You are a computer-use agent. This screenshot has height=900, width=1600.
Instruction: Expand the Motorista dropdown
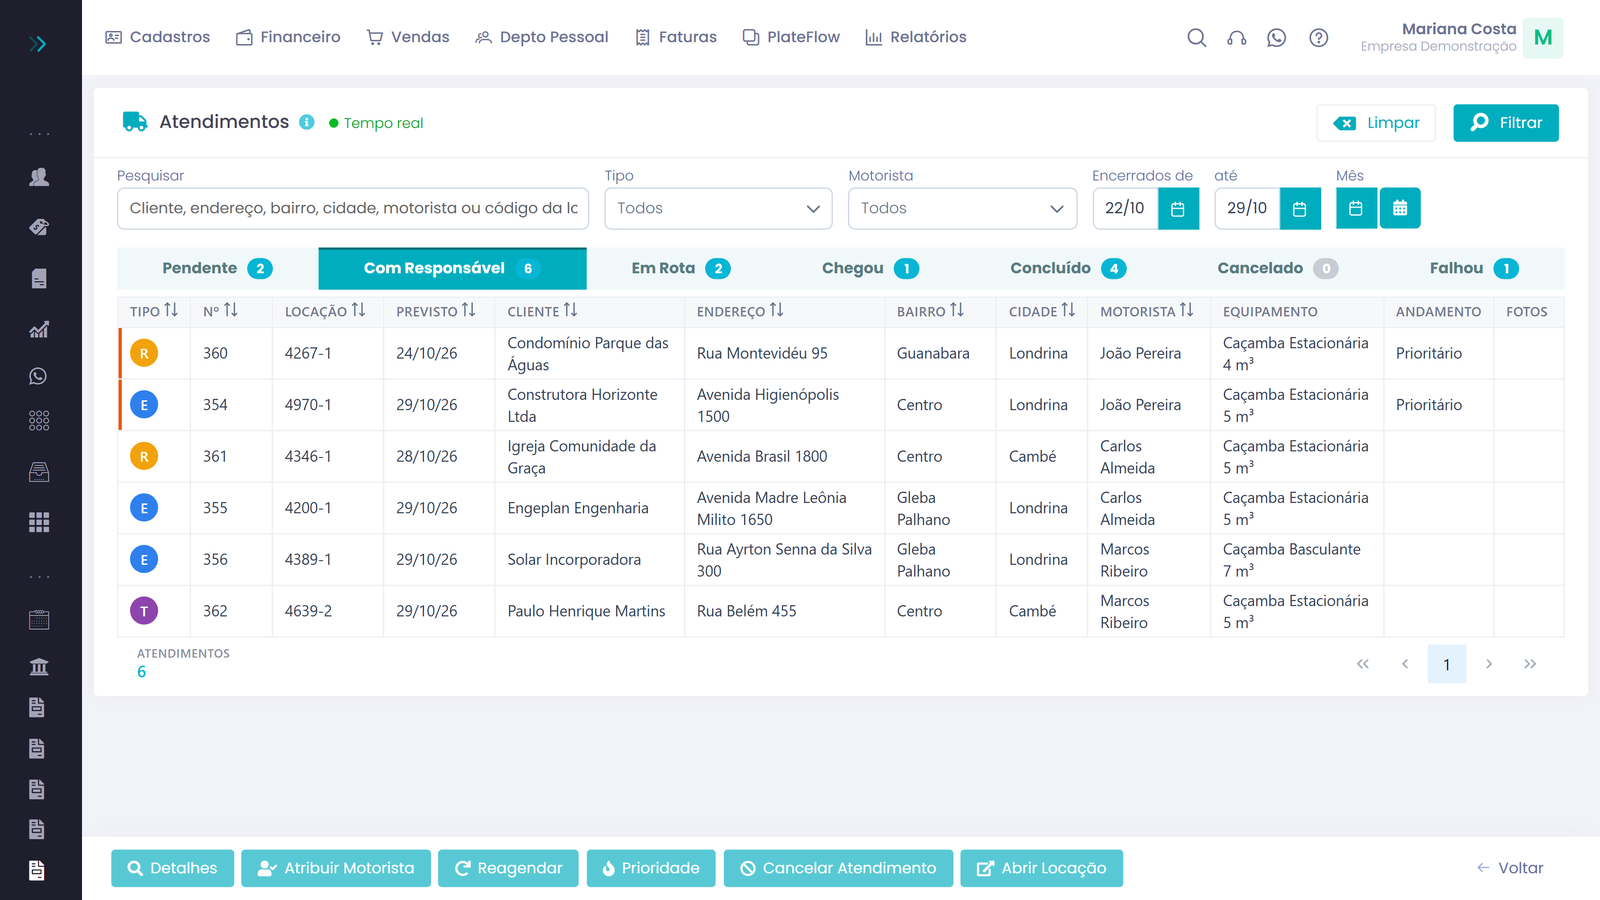click(962, 208)
